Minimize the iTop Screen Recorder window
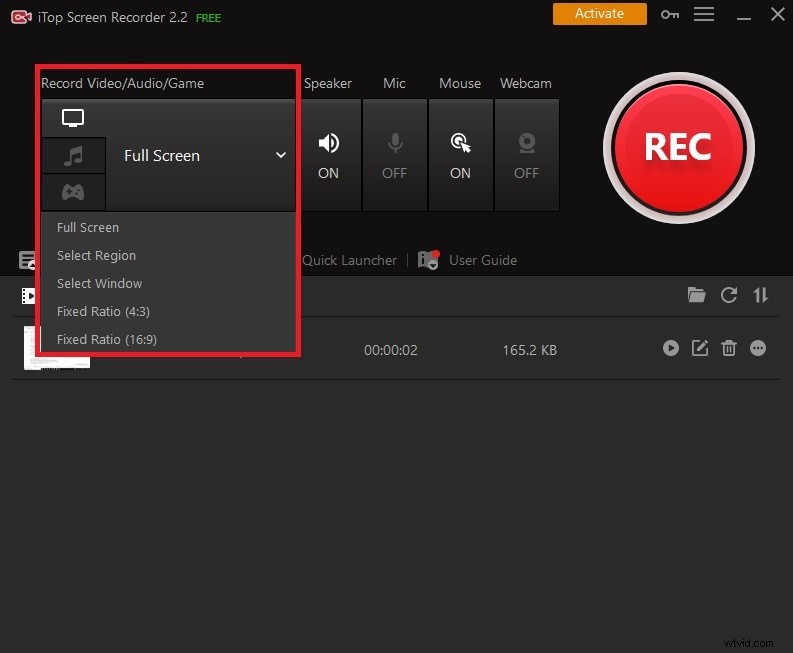Viewport: 793px width, 653px height. point(743,18)
